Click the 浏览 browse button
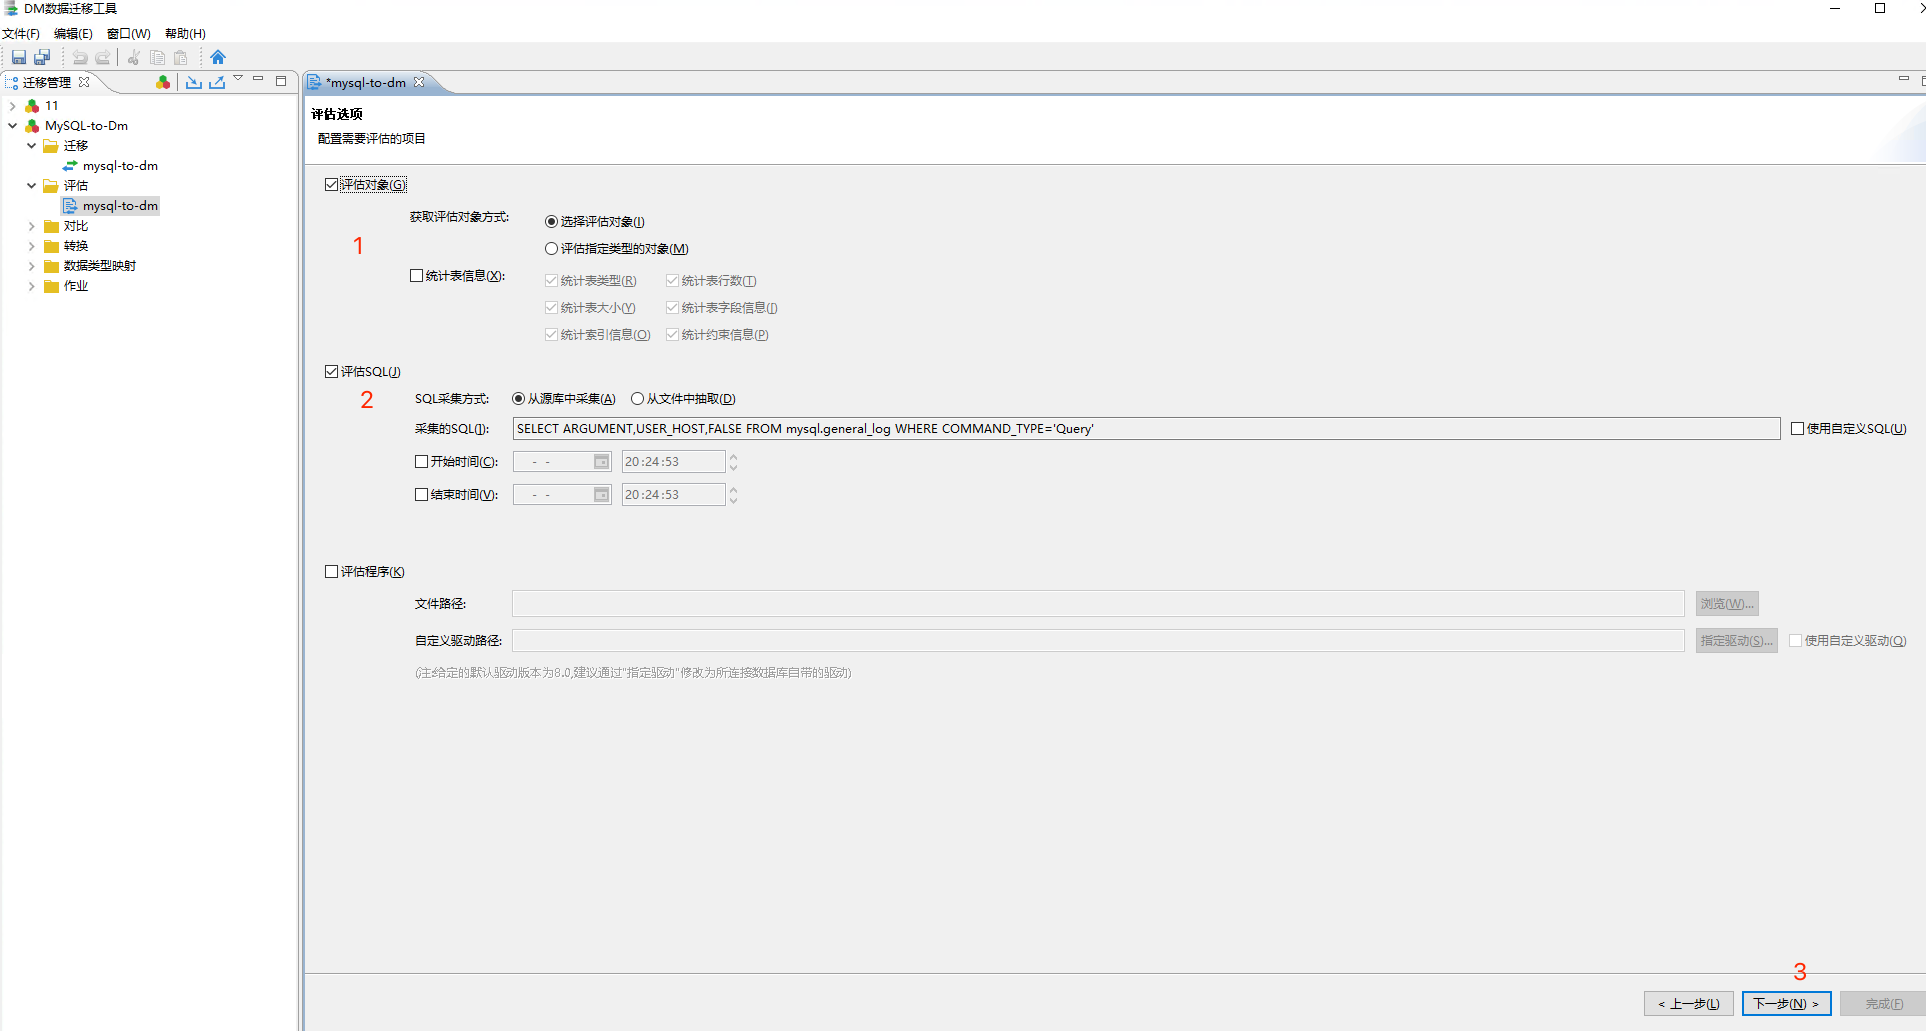This screenshot has width=1926, height=1031. pyautogui.click(x=1727, y=603)
